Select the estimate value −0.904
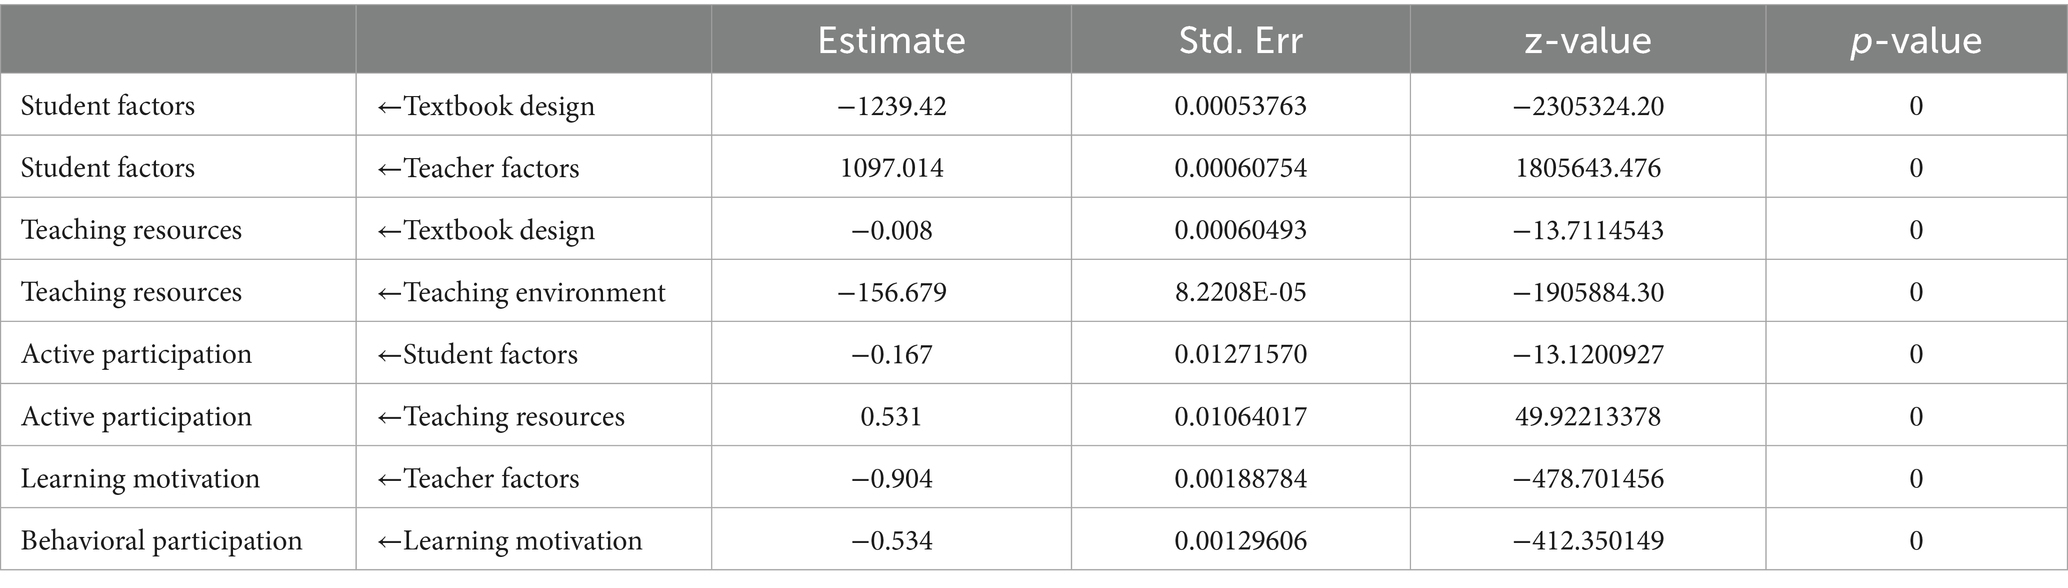The image size is (2068, 588). click(891, 479)
